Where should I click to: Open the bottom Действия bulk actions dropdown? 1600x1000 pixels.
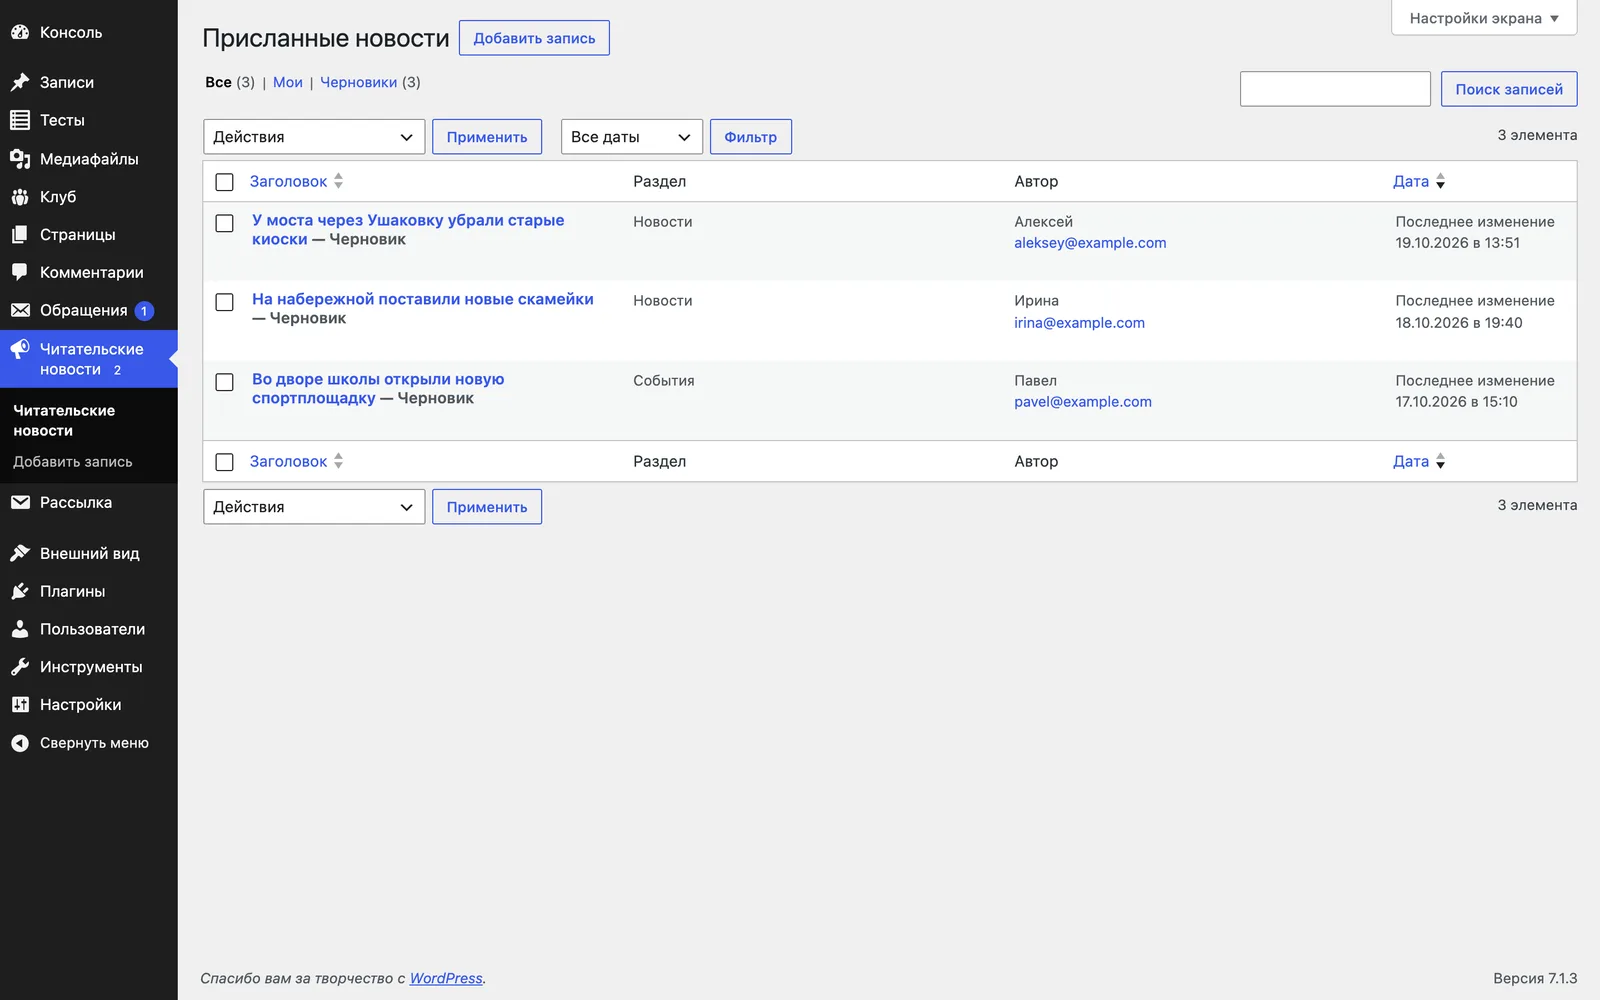tap(314, 507)
